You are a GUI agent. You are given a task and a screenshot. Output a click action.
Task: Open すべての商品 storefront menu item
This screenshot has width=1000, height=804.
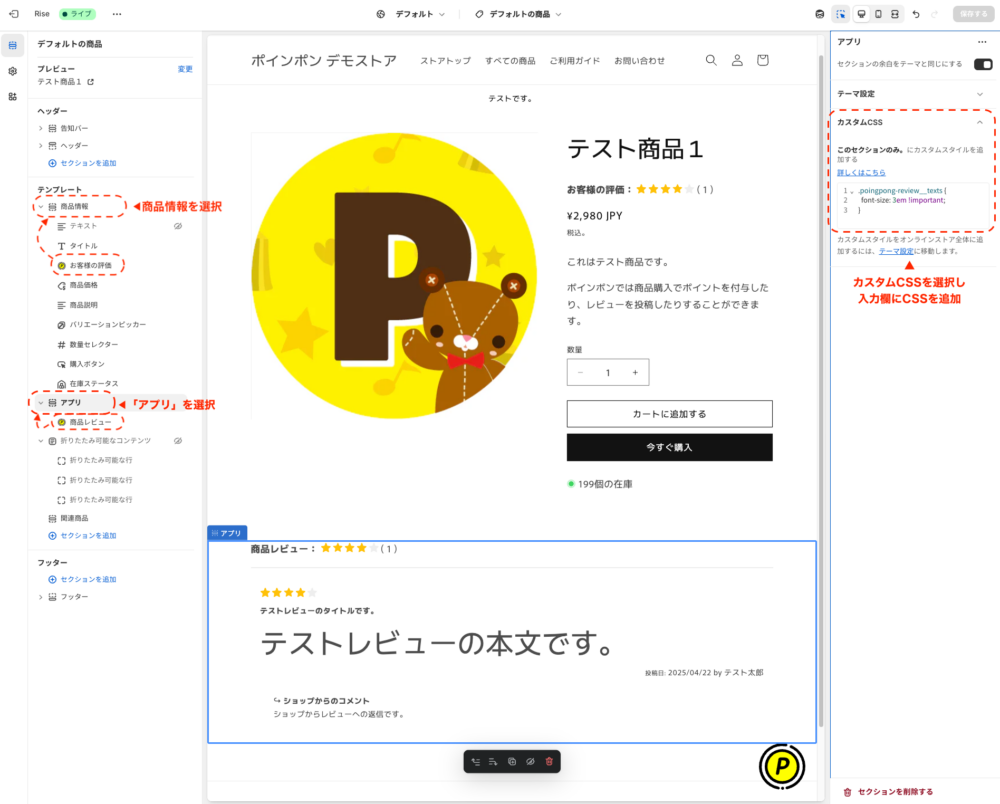click(510, 61)
